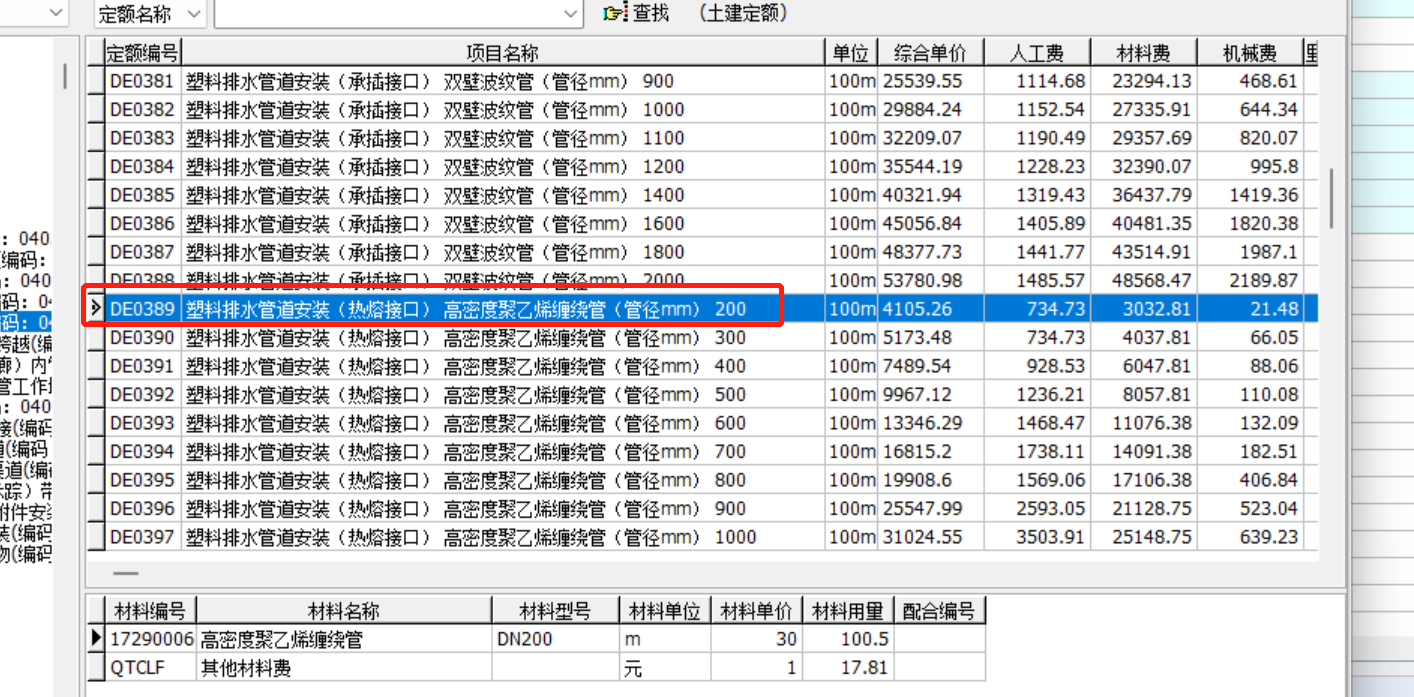This screenshot has width=1414, height=697.
Task: Select quota row DE0390
Action: click(704, 338)
